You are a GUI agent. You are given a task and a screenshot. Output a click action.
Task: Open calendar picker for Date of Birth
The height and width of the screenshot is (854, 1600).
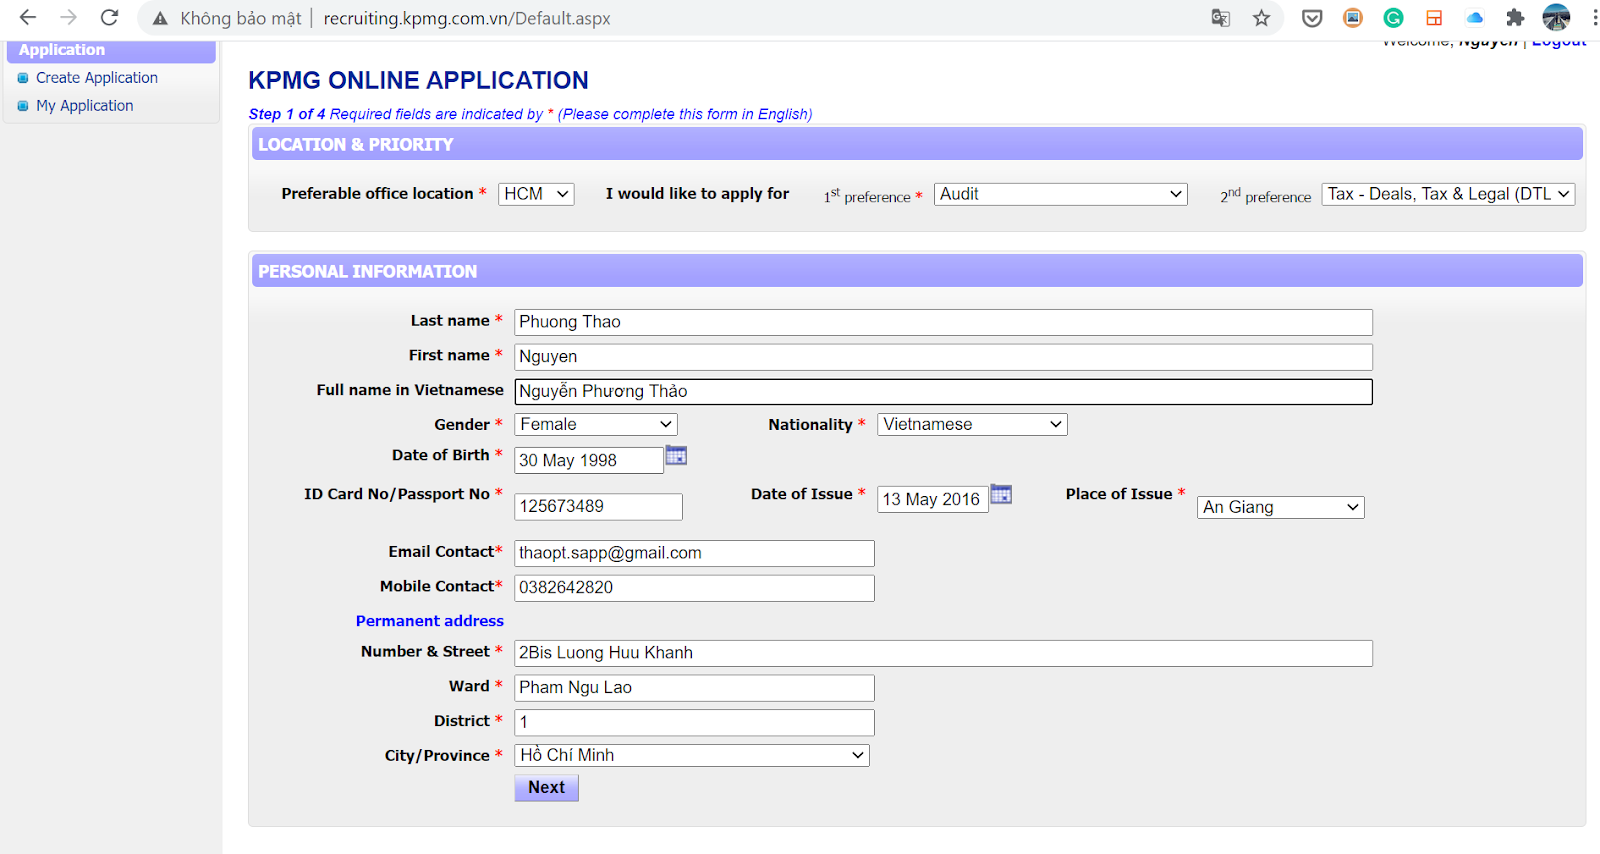676,456
